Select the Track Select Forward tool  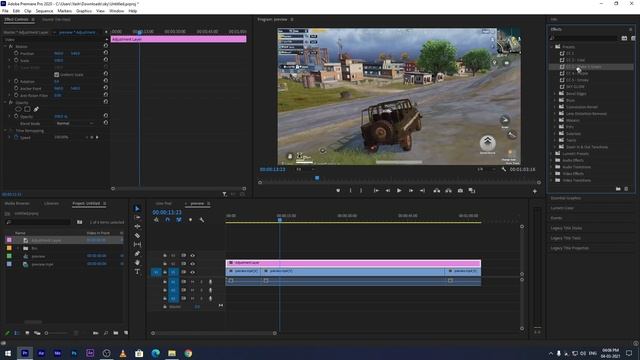137,218
